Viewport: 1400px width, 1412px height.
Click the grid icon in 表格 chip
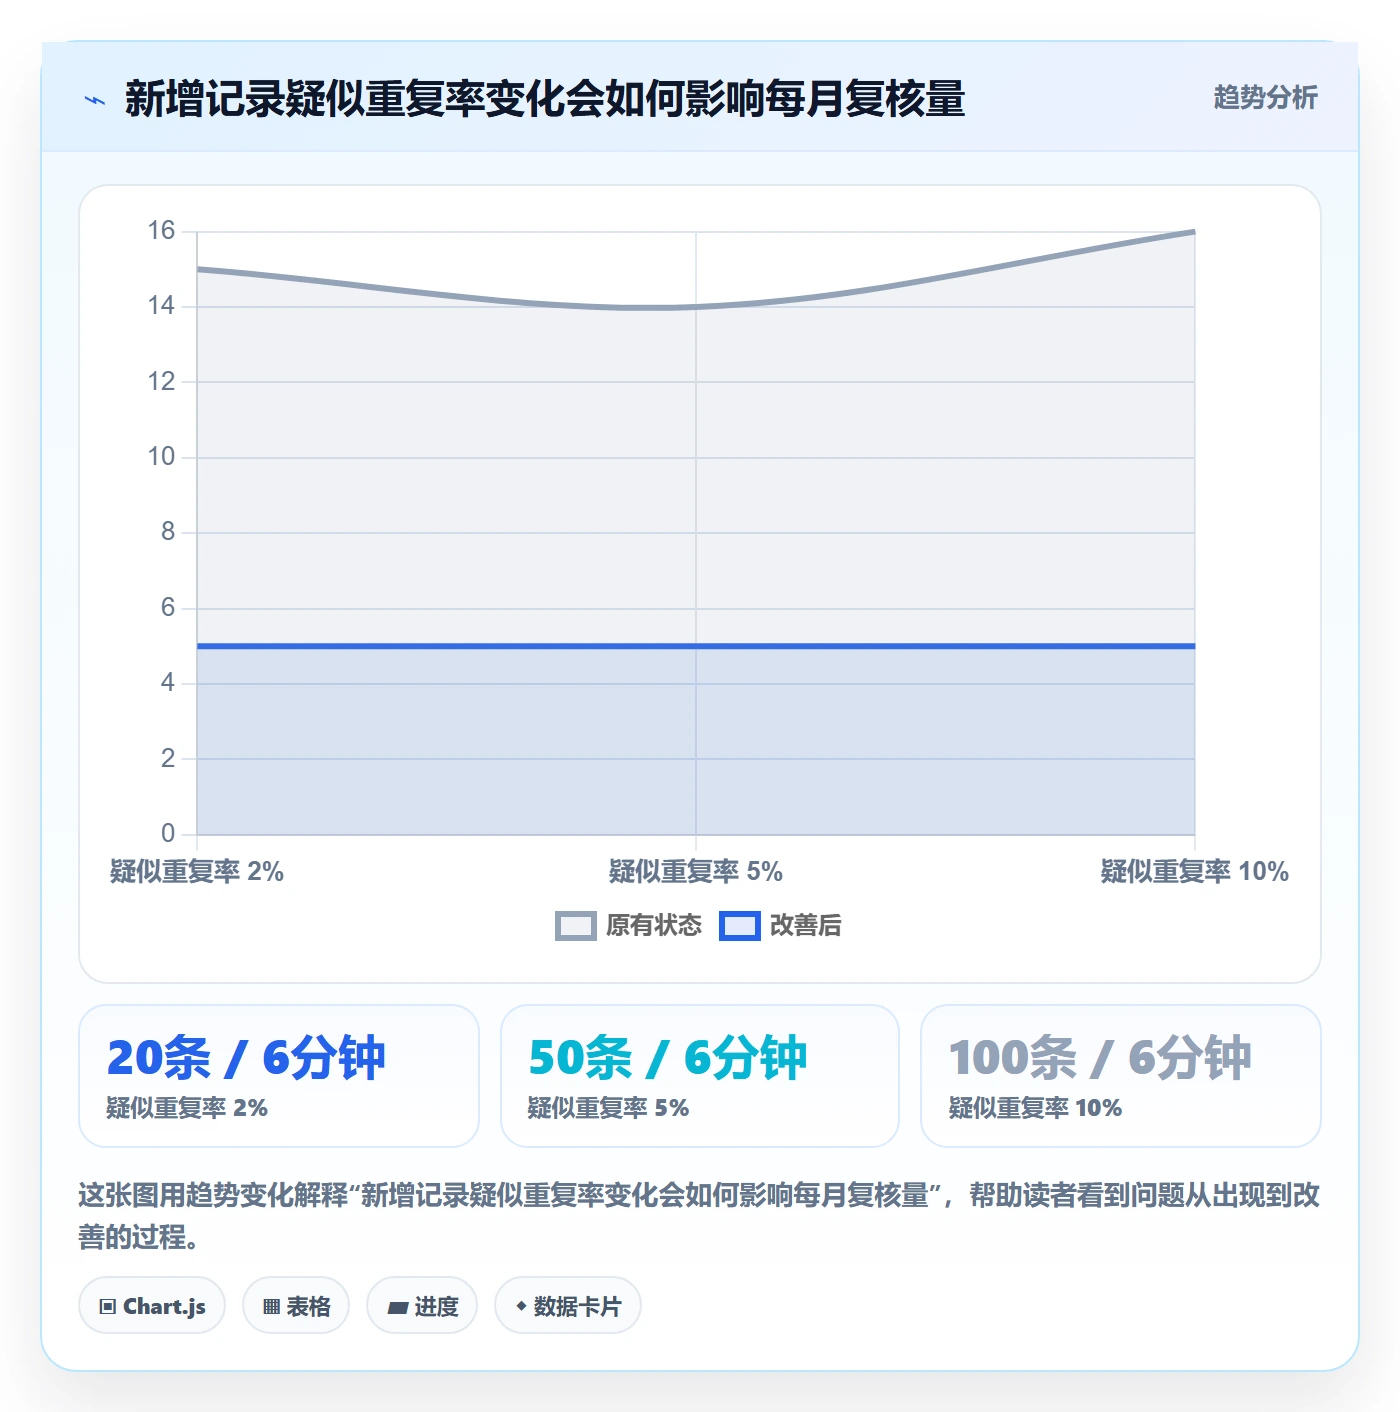click(271, 1306)
